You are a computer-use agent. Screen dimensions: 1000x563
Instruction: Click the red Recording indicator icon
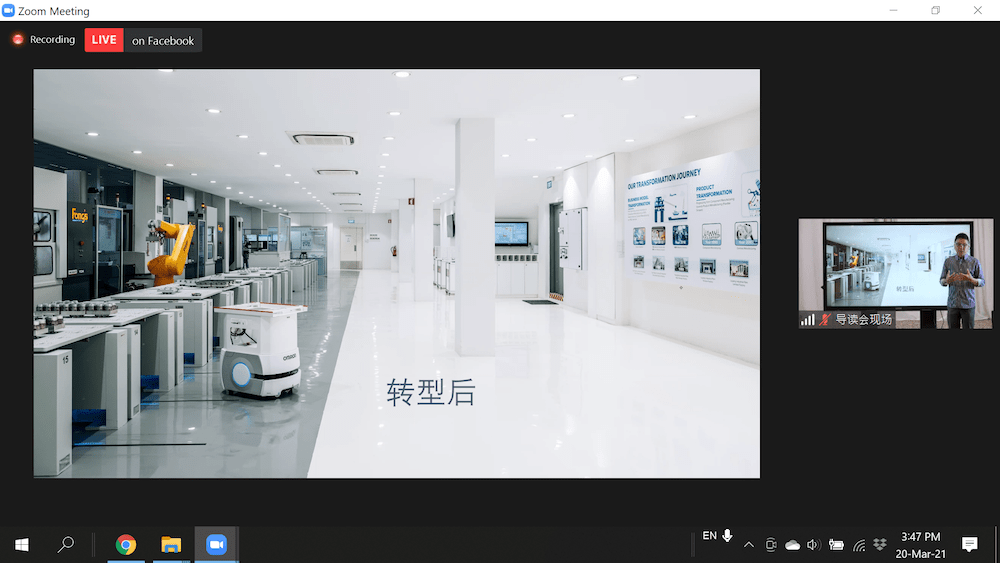click(18, 40)
